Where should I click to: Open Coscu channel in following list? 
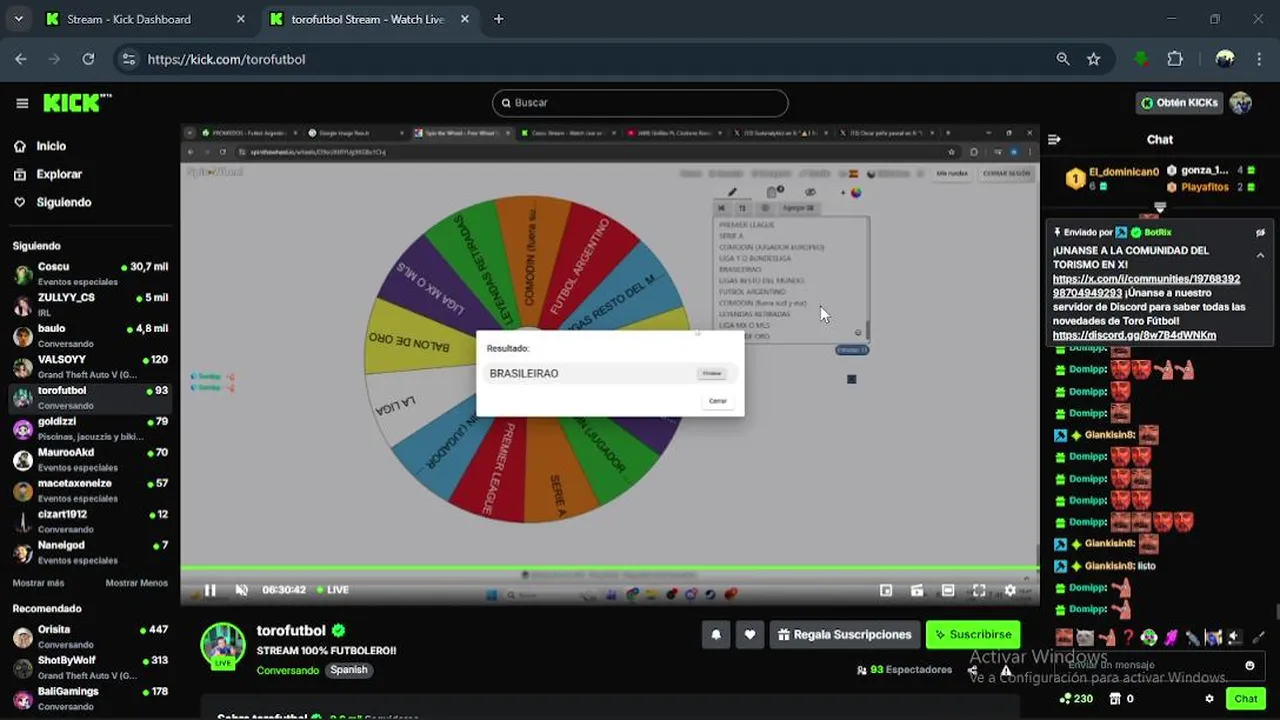(90, 273)
